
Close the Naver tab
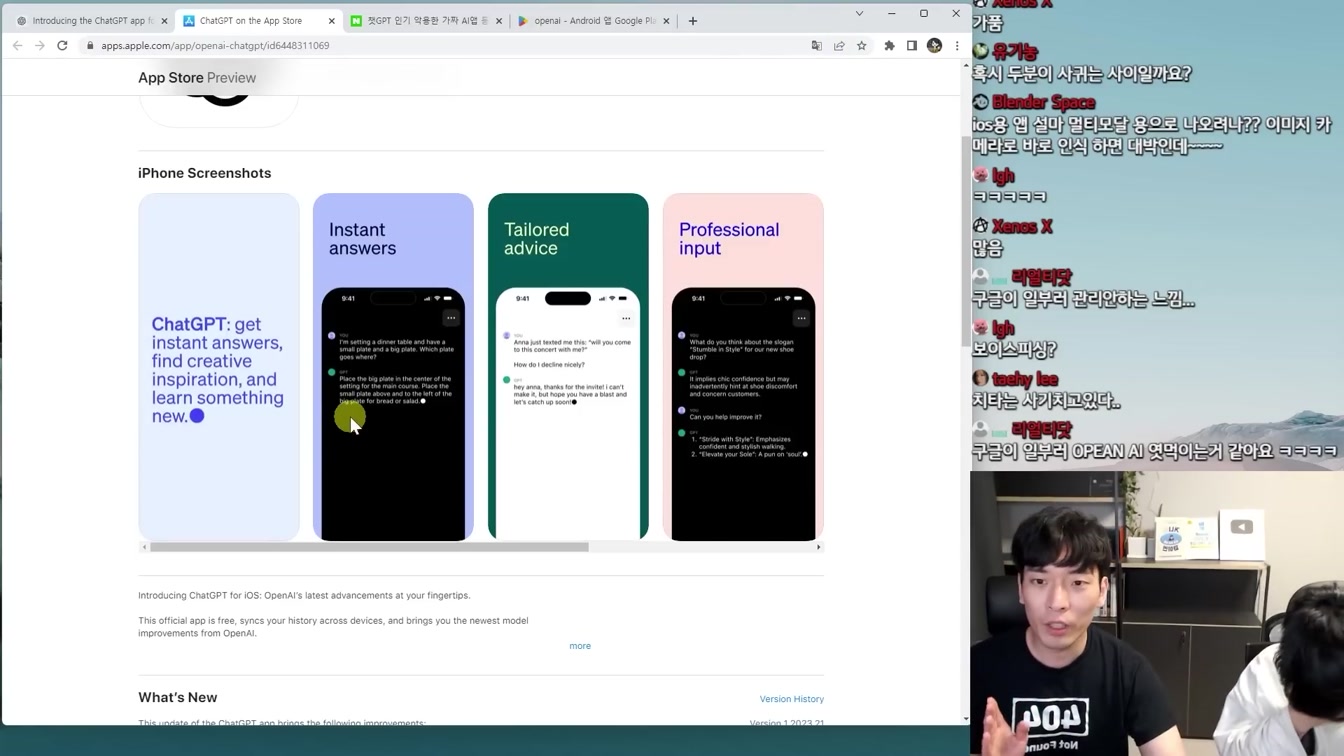[499, 20]
